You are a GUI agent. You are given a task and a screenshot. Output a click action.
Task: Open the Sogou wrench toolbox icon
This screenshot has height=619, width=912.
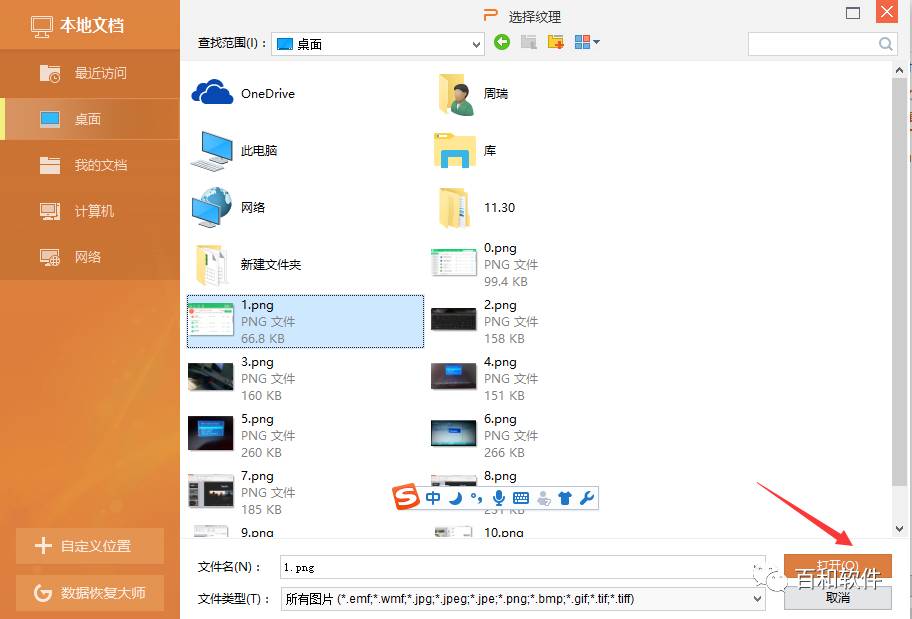pos(586,498)
